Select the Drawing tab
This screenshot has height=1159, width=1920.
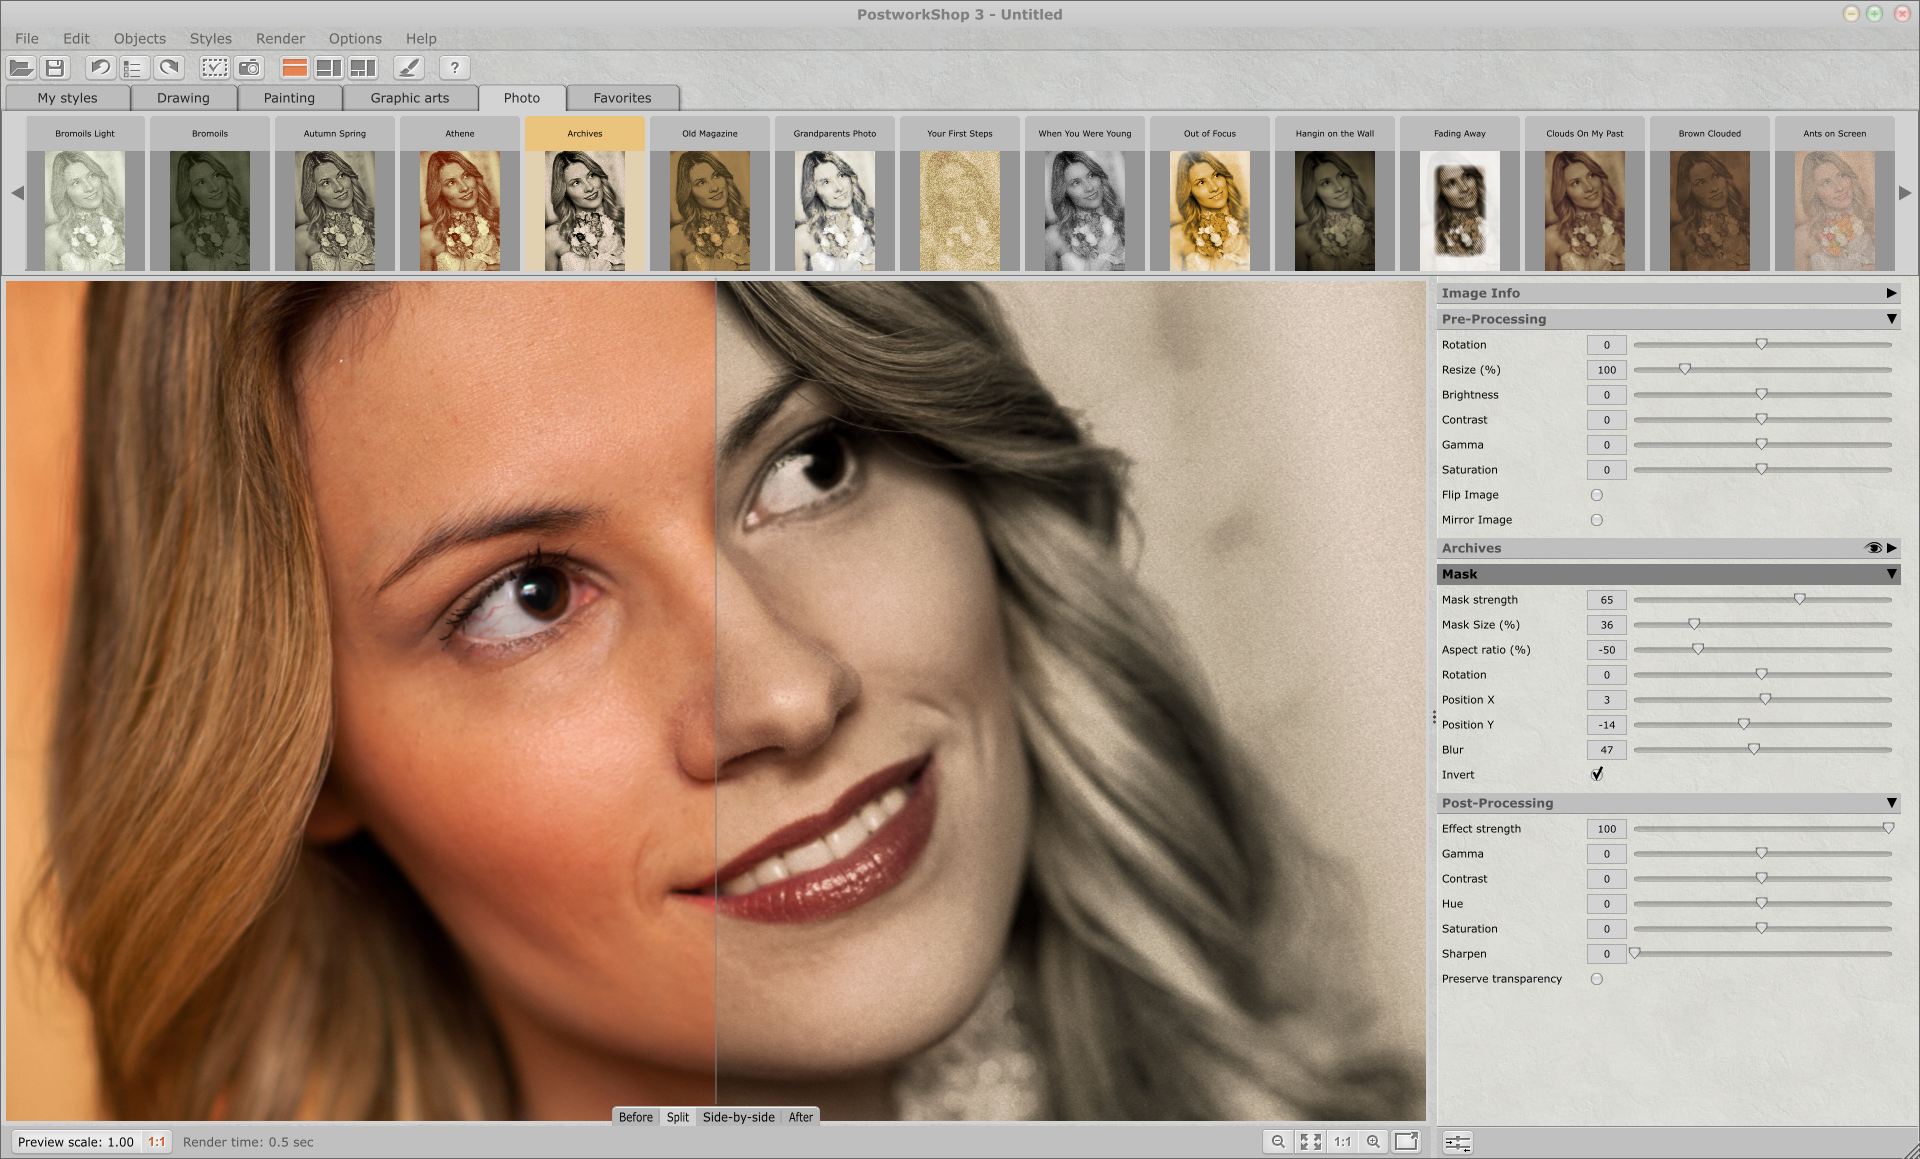click(182, 97)
